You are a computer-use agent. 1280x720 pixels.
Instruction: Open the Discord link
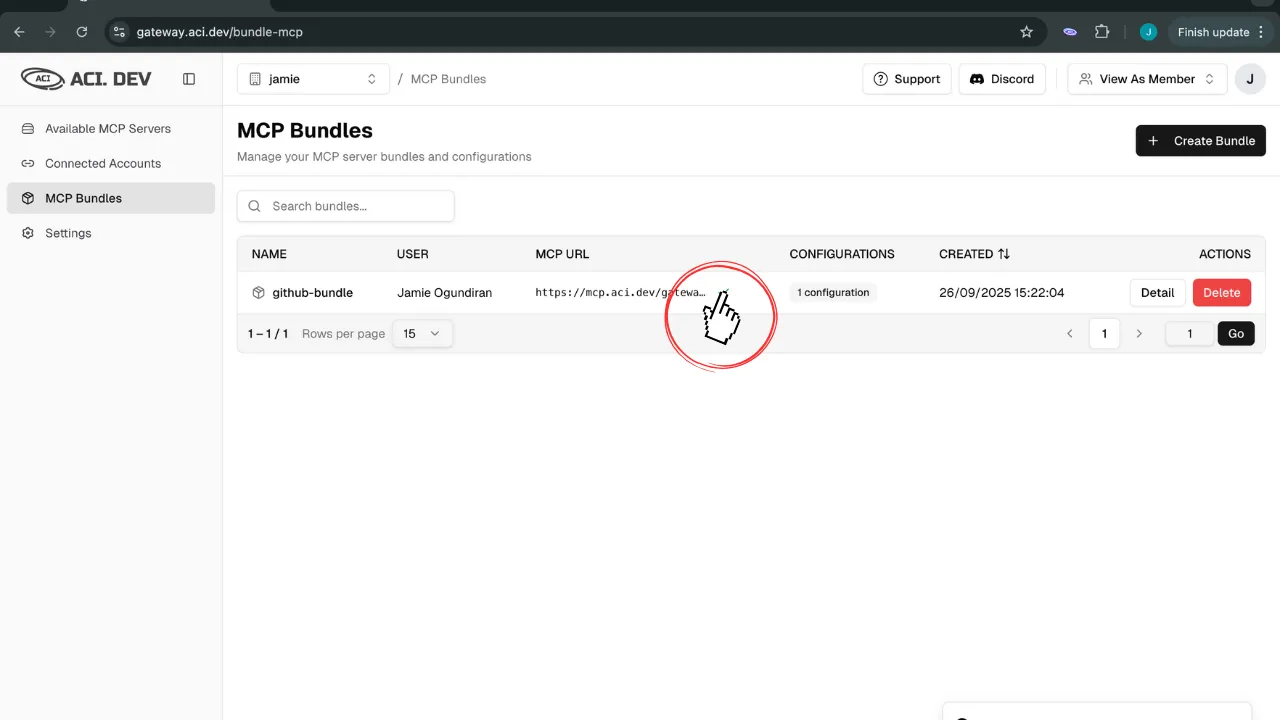(1002, 79)
